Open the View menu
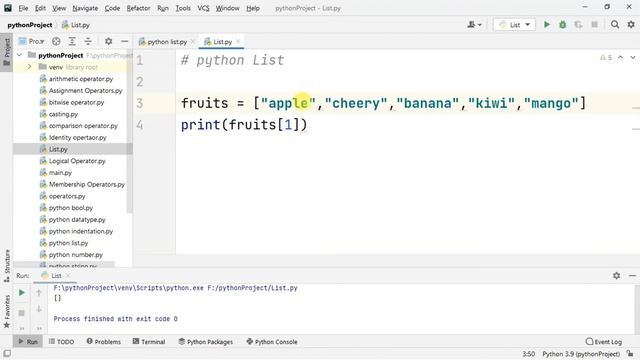Viewport: 640px width, 360px height. pyautogui.click(x=59, y=8)
